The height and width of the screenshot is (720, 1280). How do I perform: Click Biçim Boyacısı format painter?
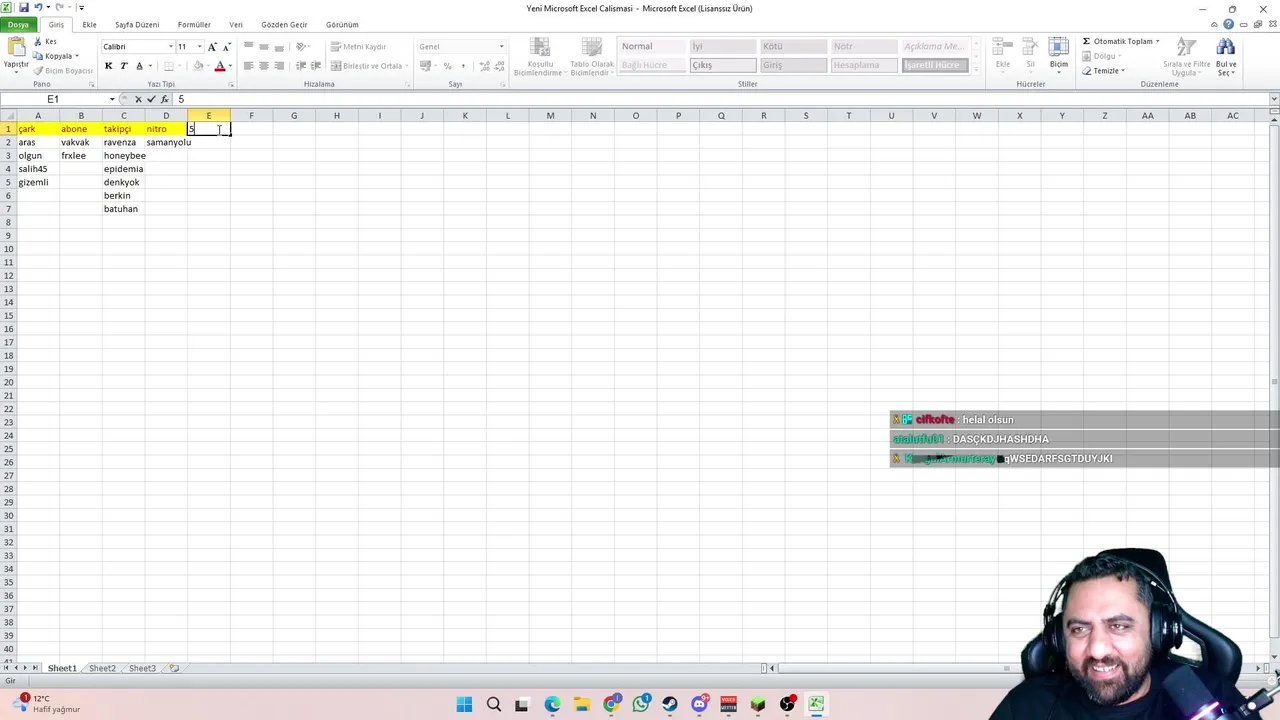[63, 71]
